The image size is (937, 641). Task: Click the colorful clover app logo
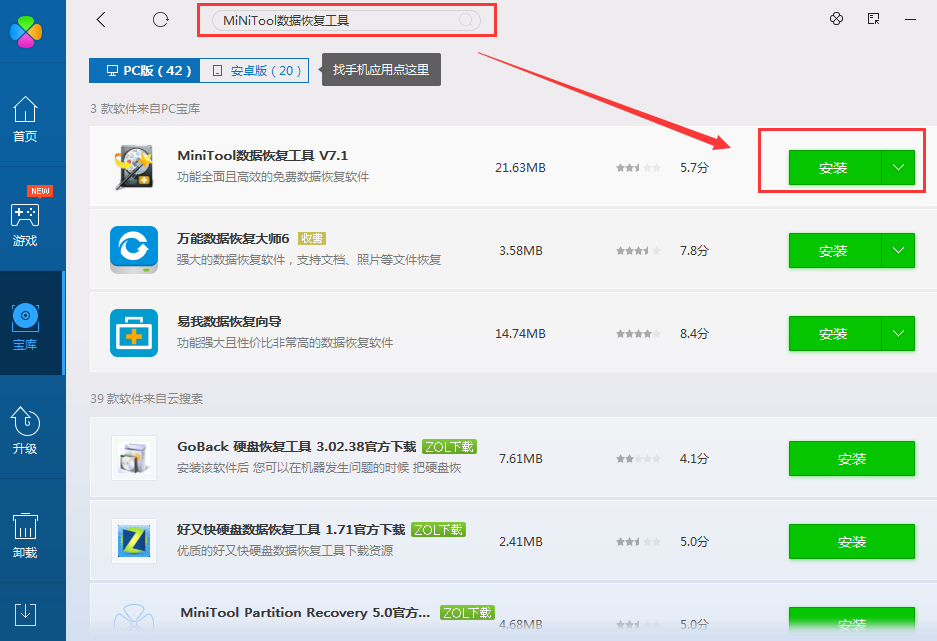point(26,31)
